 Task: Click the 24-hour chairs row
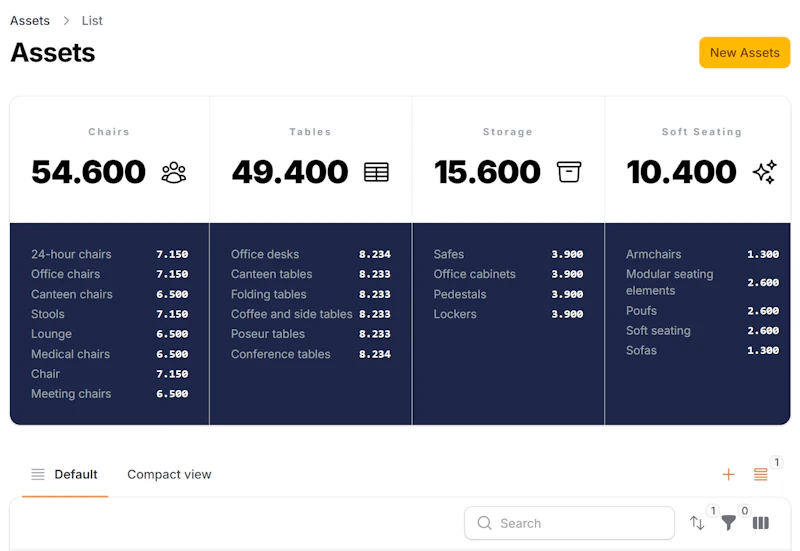[110, 254]
